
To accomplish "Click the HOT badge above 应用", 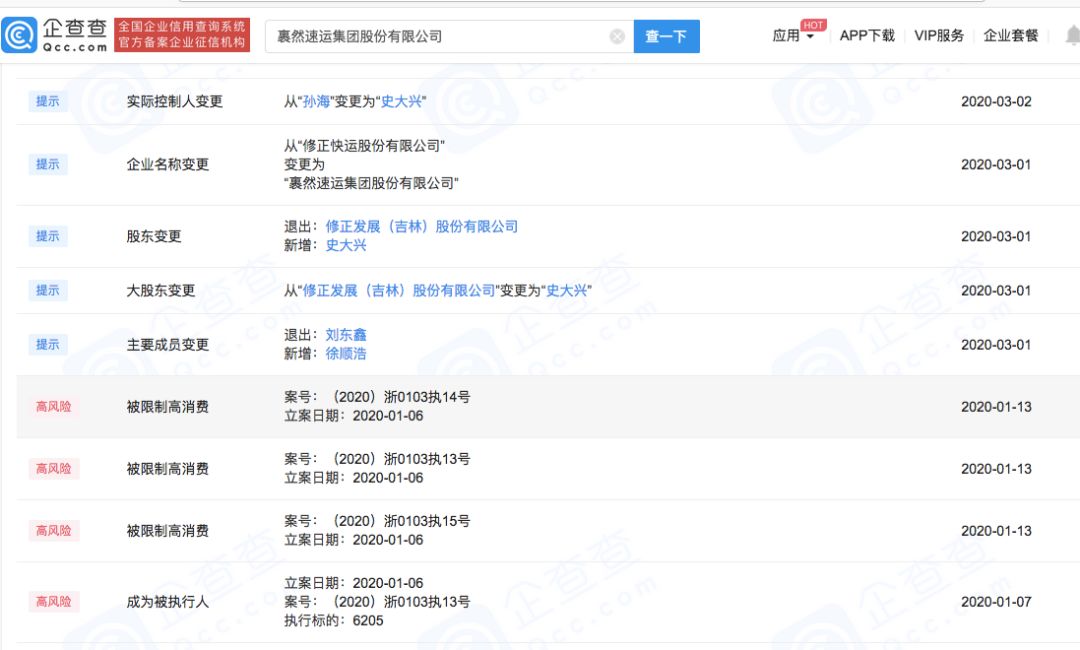I will coord(813,24).
